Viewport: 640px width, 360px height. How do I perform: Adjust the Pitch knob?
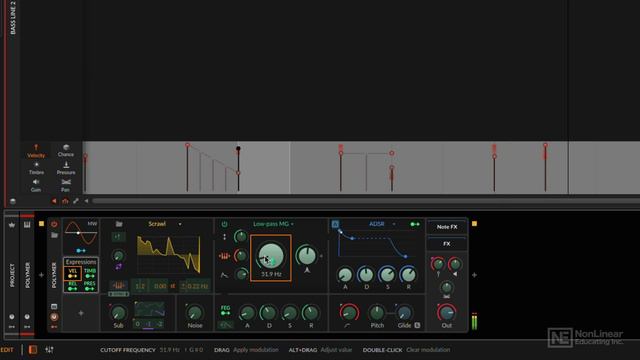[x=377, y=313]
